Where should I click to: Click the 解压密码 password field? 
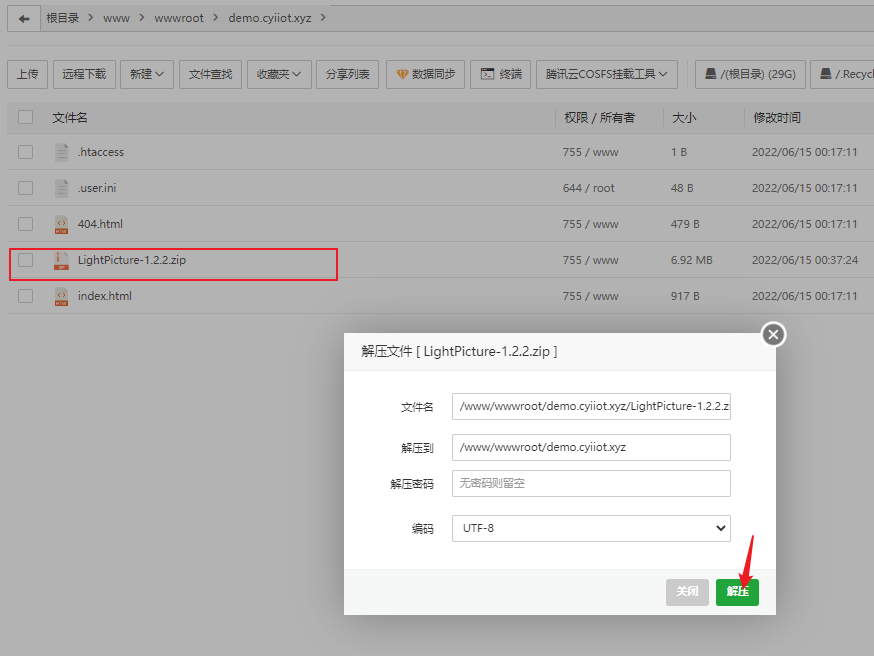(591, 483)
